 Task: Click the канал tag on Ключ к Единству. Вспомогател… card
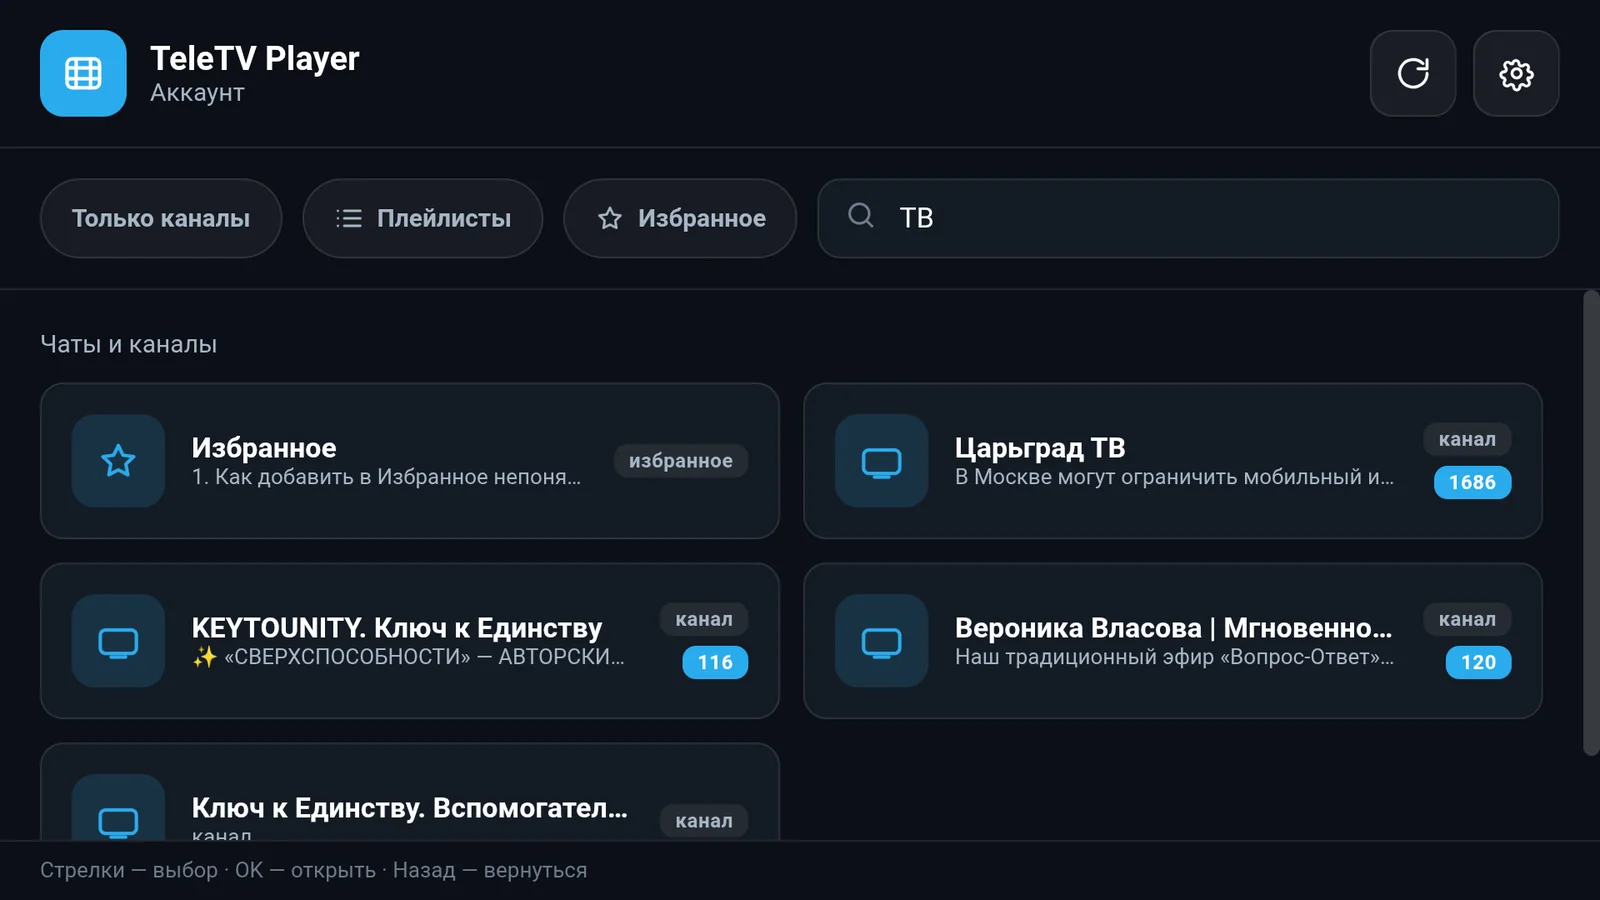coord(704,821)
